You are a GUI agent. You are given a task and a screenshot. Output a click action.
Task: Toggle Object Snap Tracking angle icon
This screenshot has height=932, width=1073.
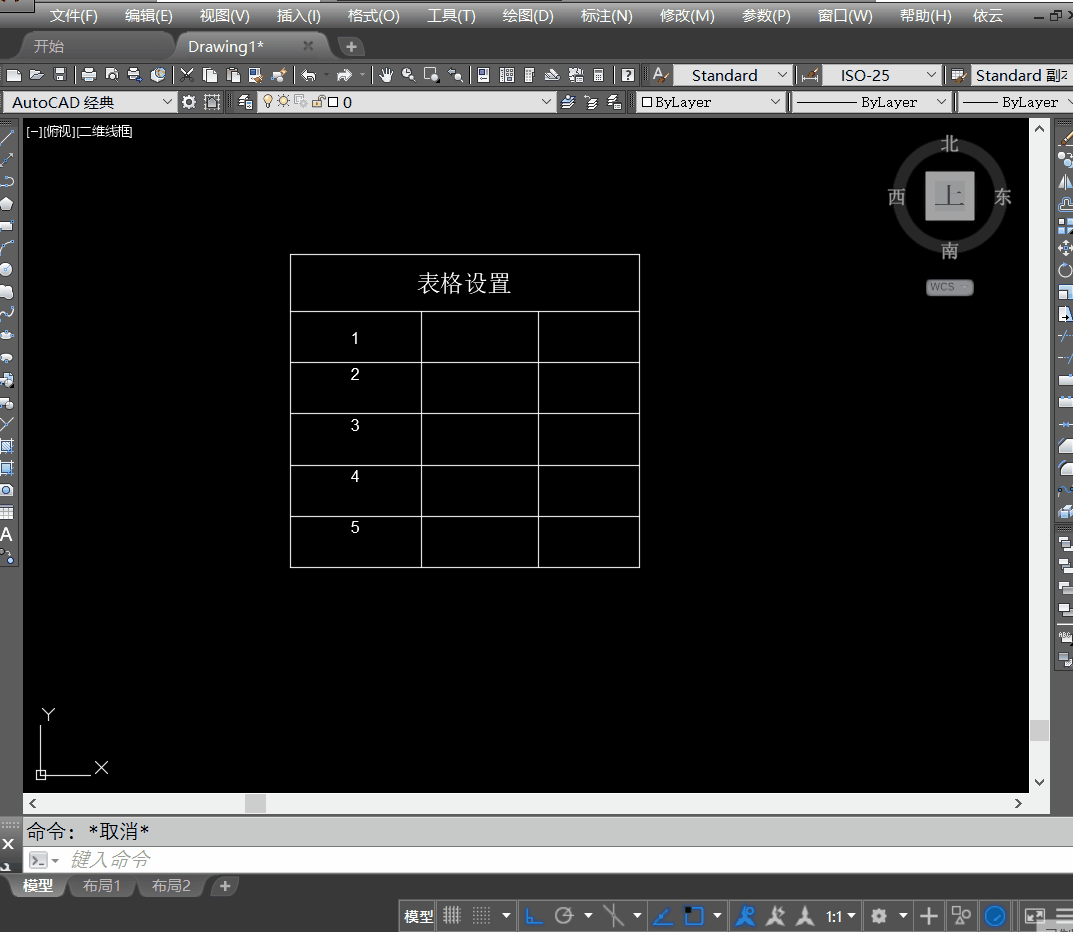pos(663,915)
